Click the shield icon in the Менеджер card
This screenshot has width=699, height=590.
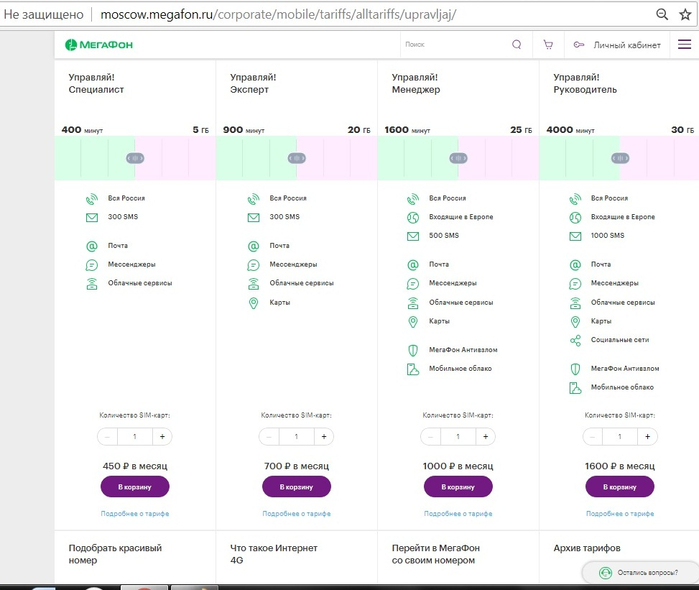click(x=413, y=351)
